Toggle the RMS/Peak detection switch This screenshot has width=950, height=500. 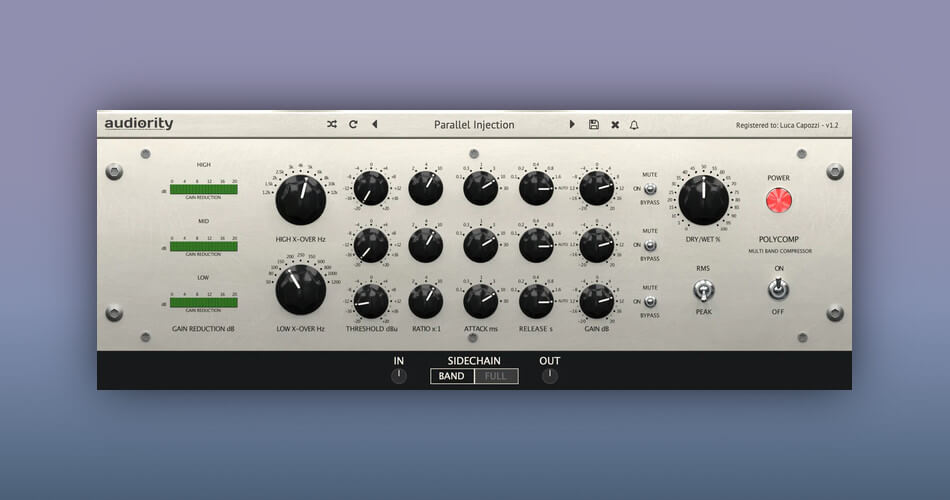703,290
